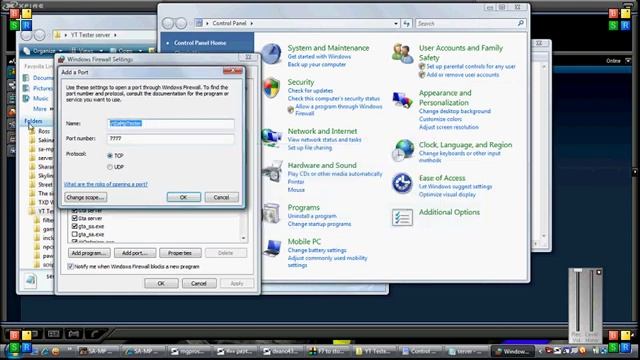Select the UDP protocol option
The height and width of the screenshot is (360, 640).
pos(110,167)
